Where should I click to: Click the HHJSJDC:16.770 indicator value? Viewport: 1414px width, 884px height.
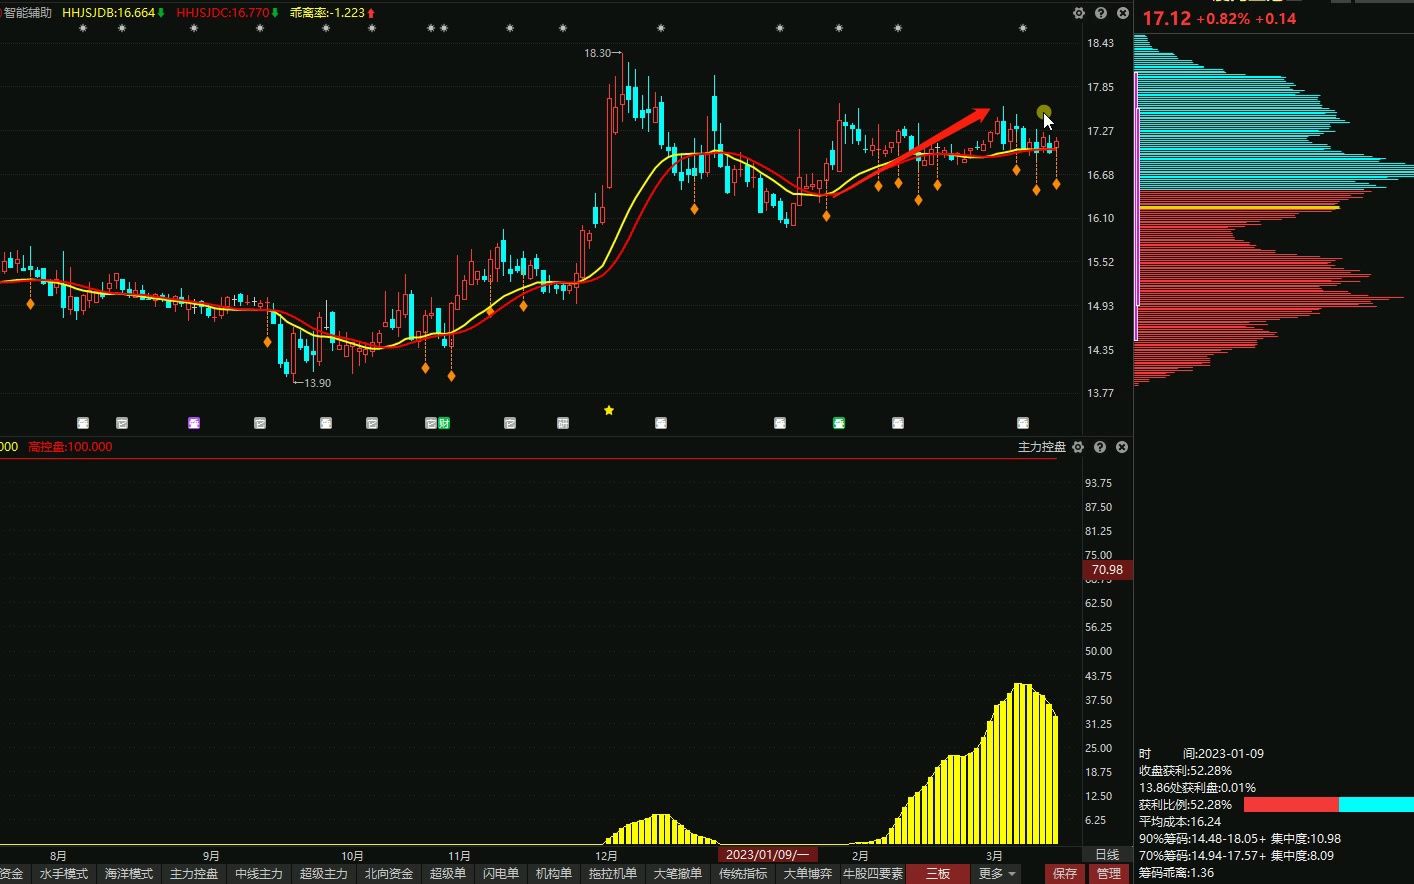[x=223, y=13]
